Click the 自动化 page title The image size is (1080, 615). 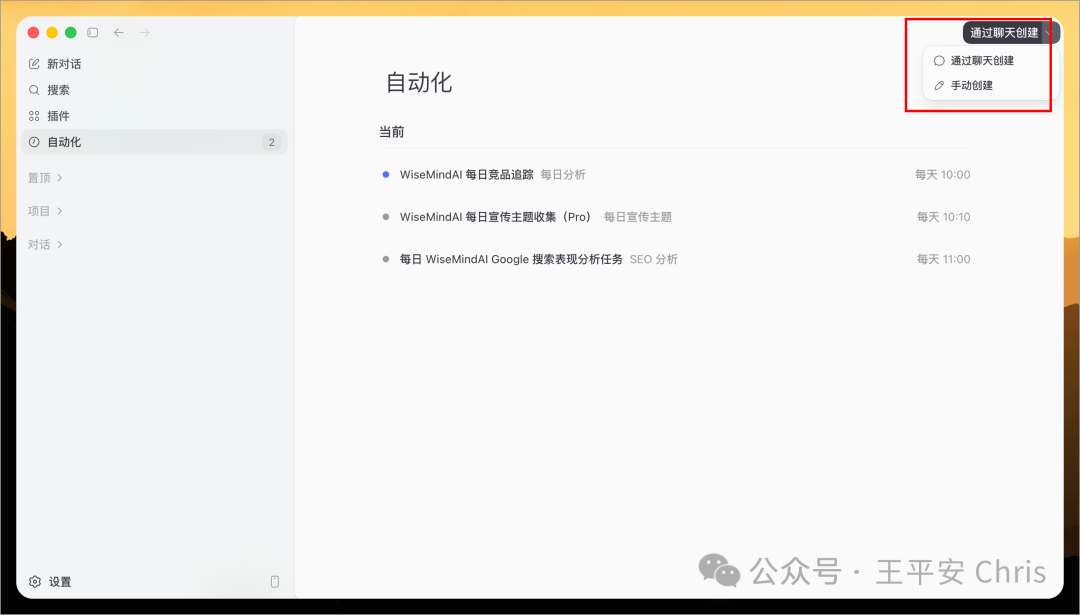click(x=419, y=83)
